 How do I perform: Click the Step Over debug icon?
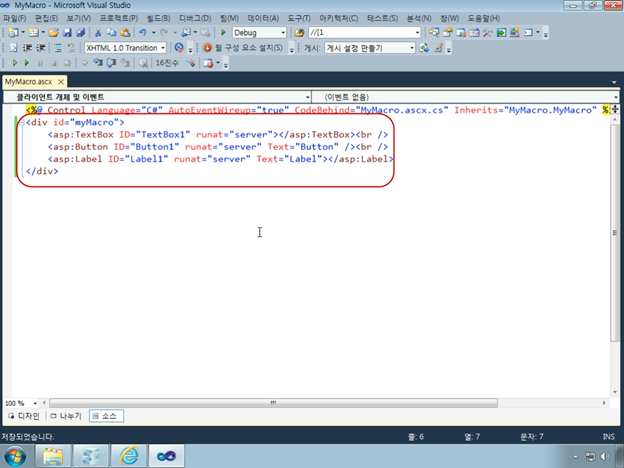(111, 63)
